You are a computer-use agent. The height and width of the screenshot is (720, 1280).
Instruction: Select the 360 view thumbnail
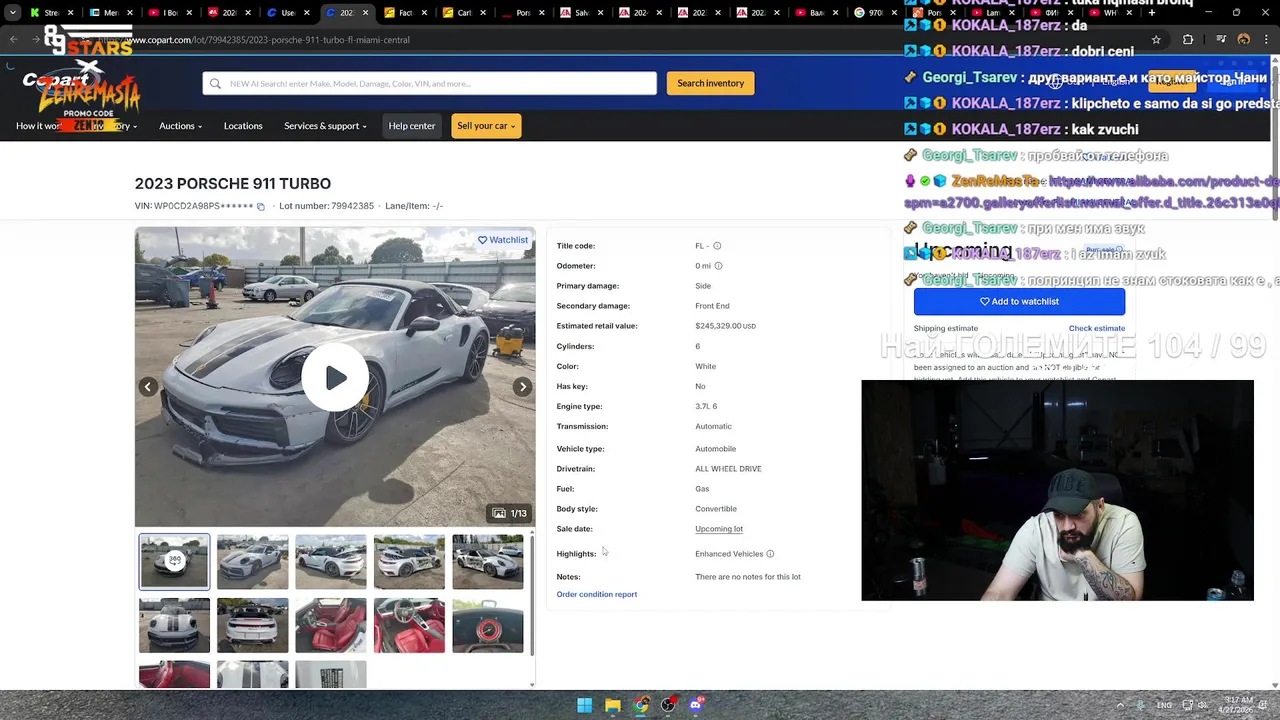coord(174,561)
